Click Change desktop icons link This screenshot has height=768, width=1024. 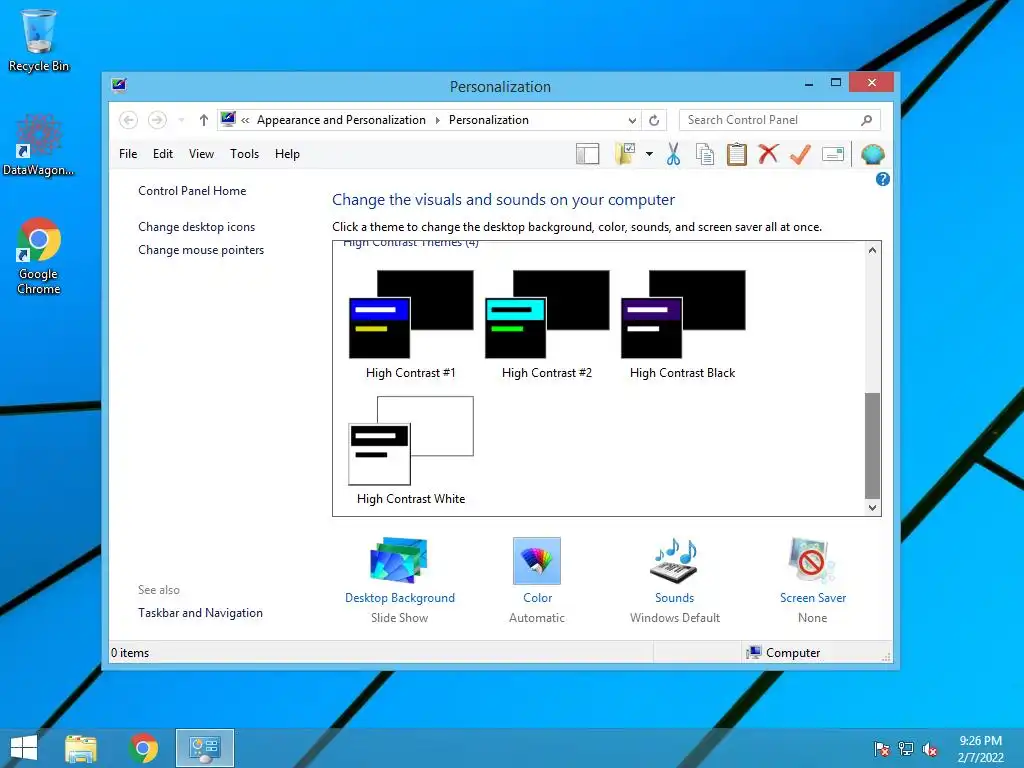coord(197,227)
